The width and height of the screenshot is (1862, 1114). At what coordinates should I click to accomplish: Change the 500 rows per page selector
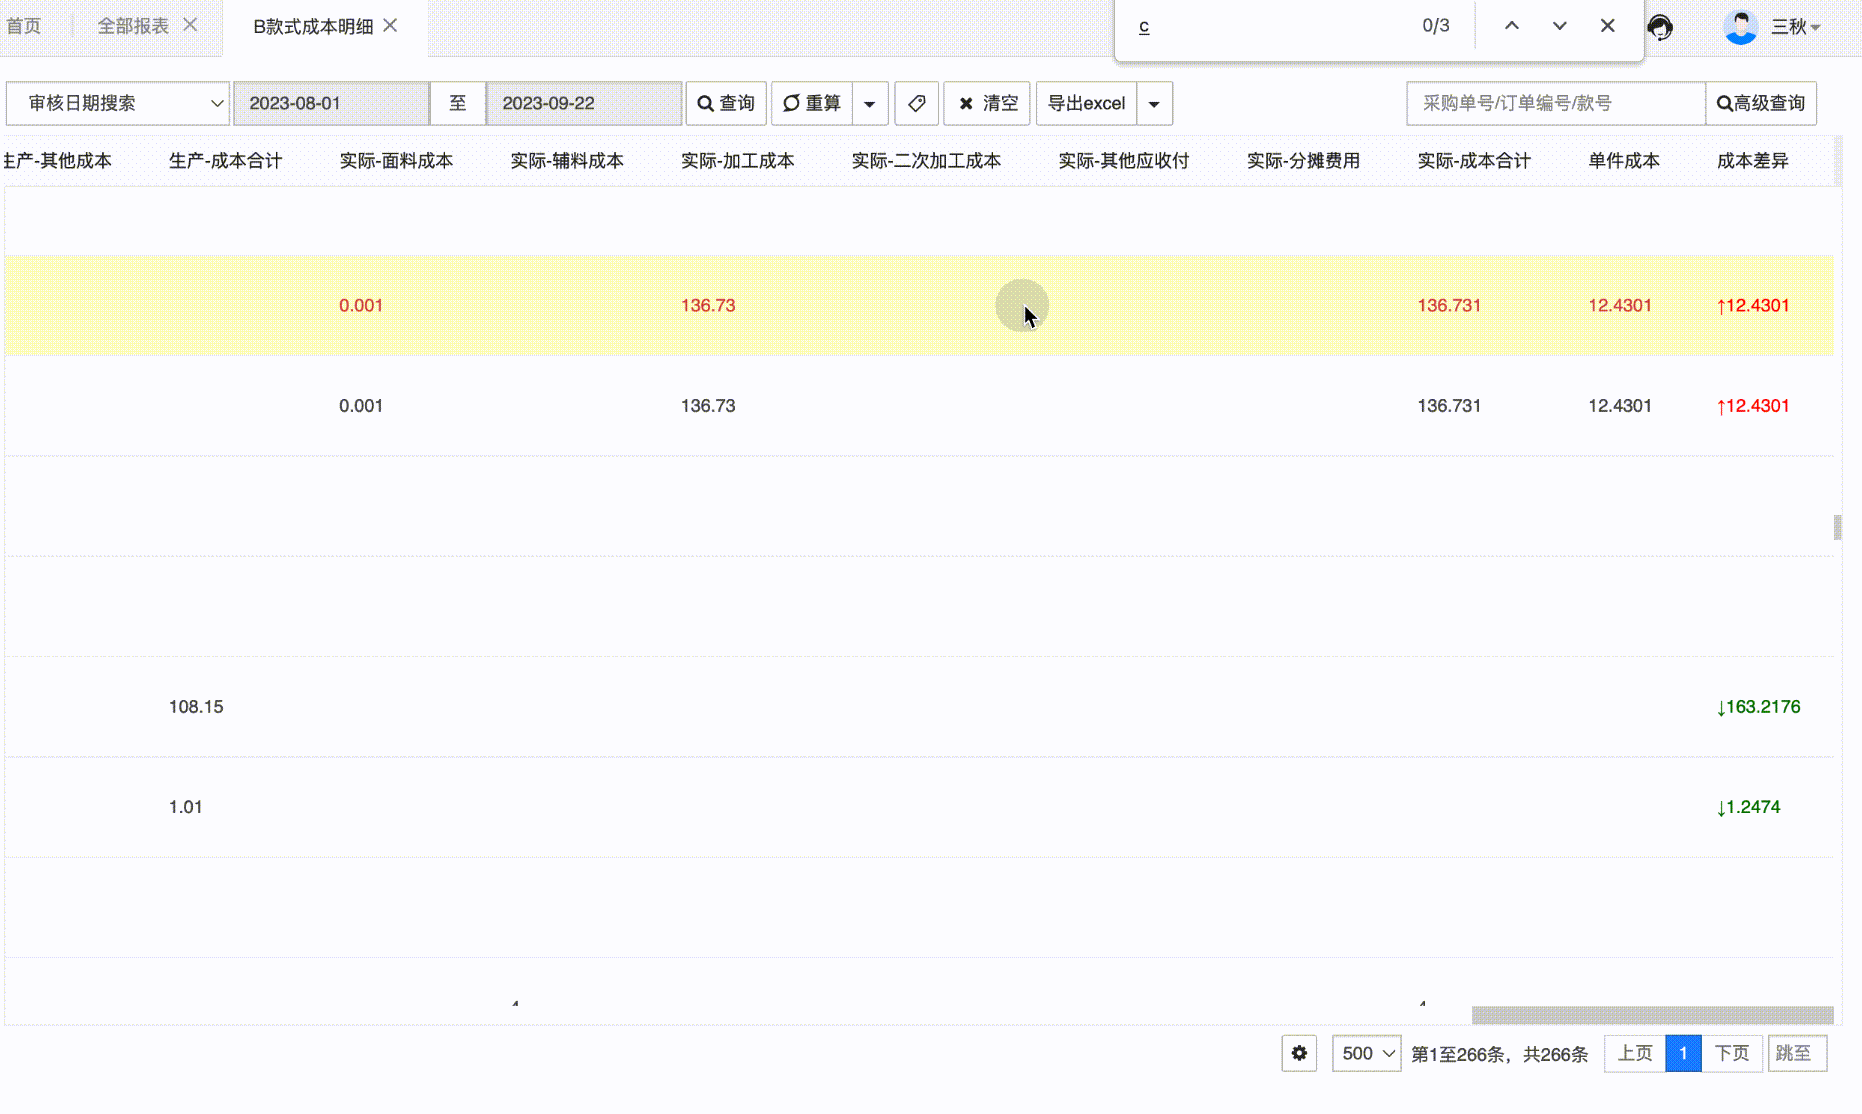(x=1366, y=1053)
